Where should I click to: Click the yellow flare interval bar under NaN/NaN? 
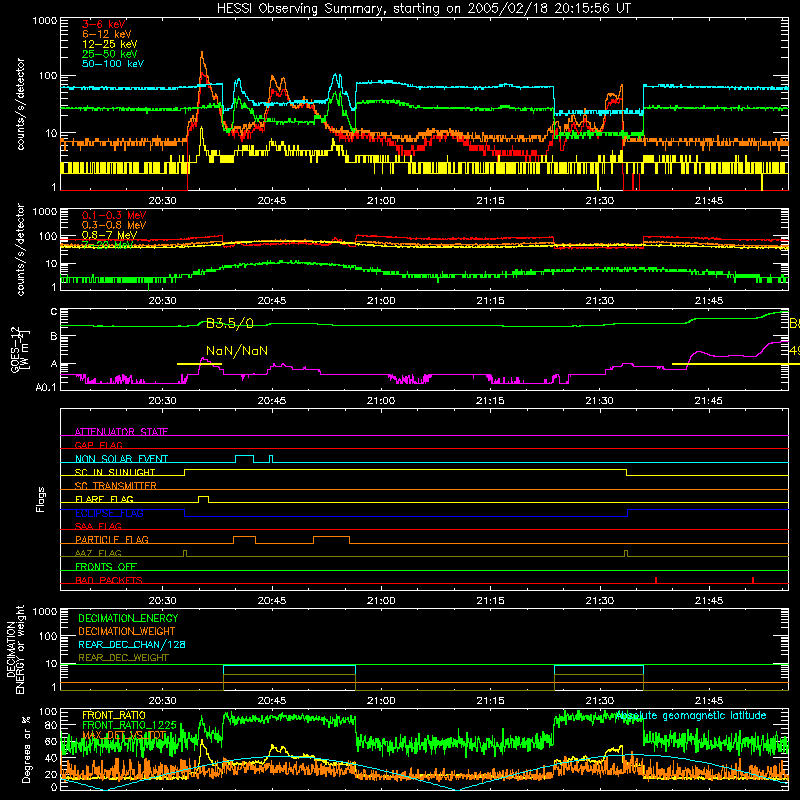(x=199, y=364)
